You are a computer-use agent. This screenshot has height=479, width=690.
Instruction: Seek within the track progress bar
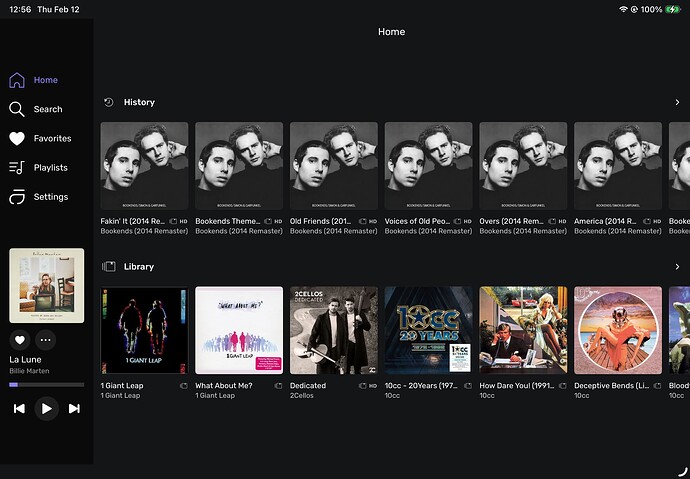(x=47, y=384)
